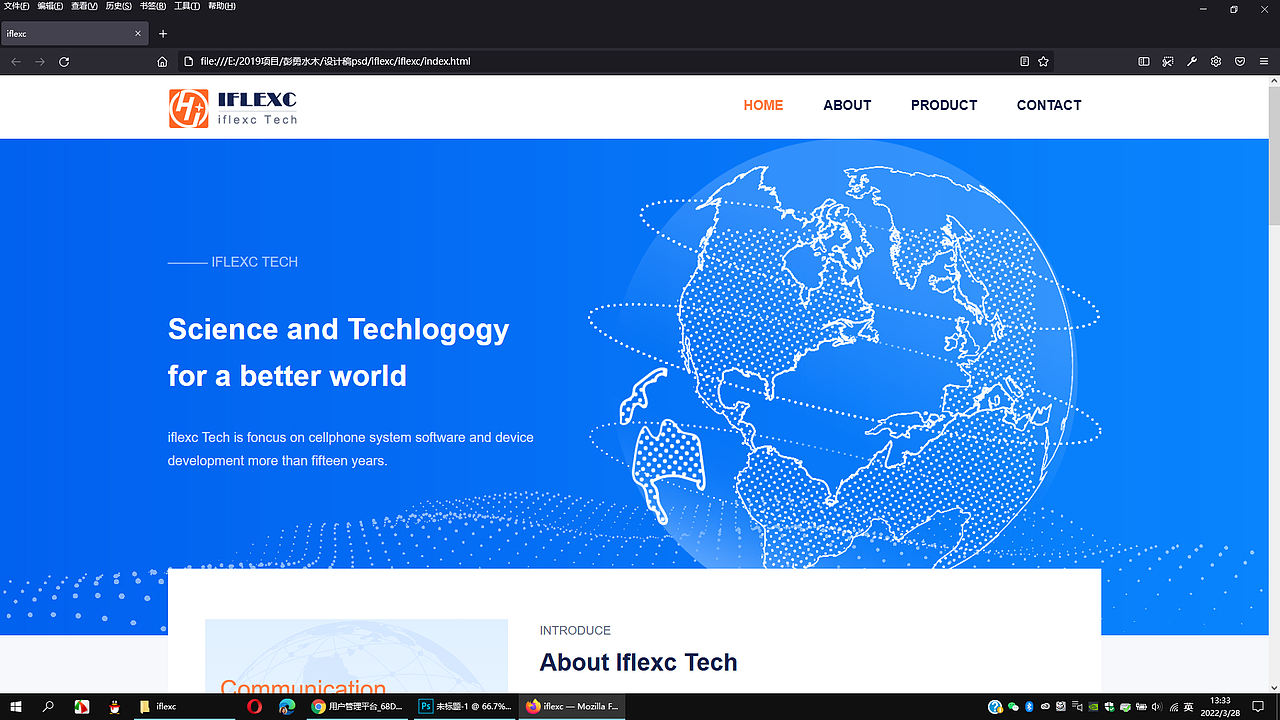Switch to the Firefox iflexc taskbar button
The height and width of the screenshot is (720, 1280).
coord(574,706)
